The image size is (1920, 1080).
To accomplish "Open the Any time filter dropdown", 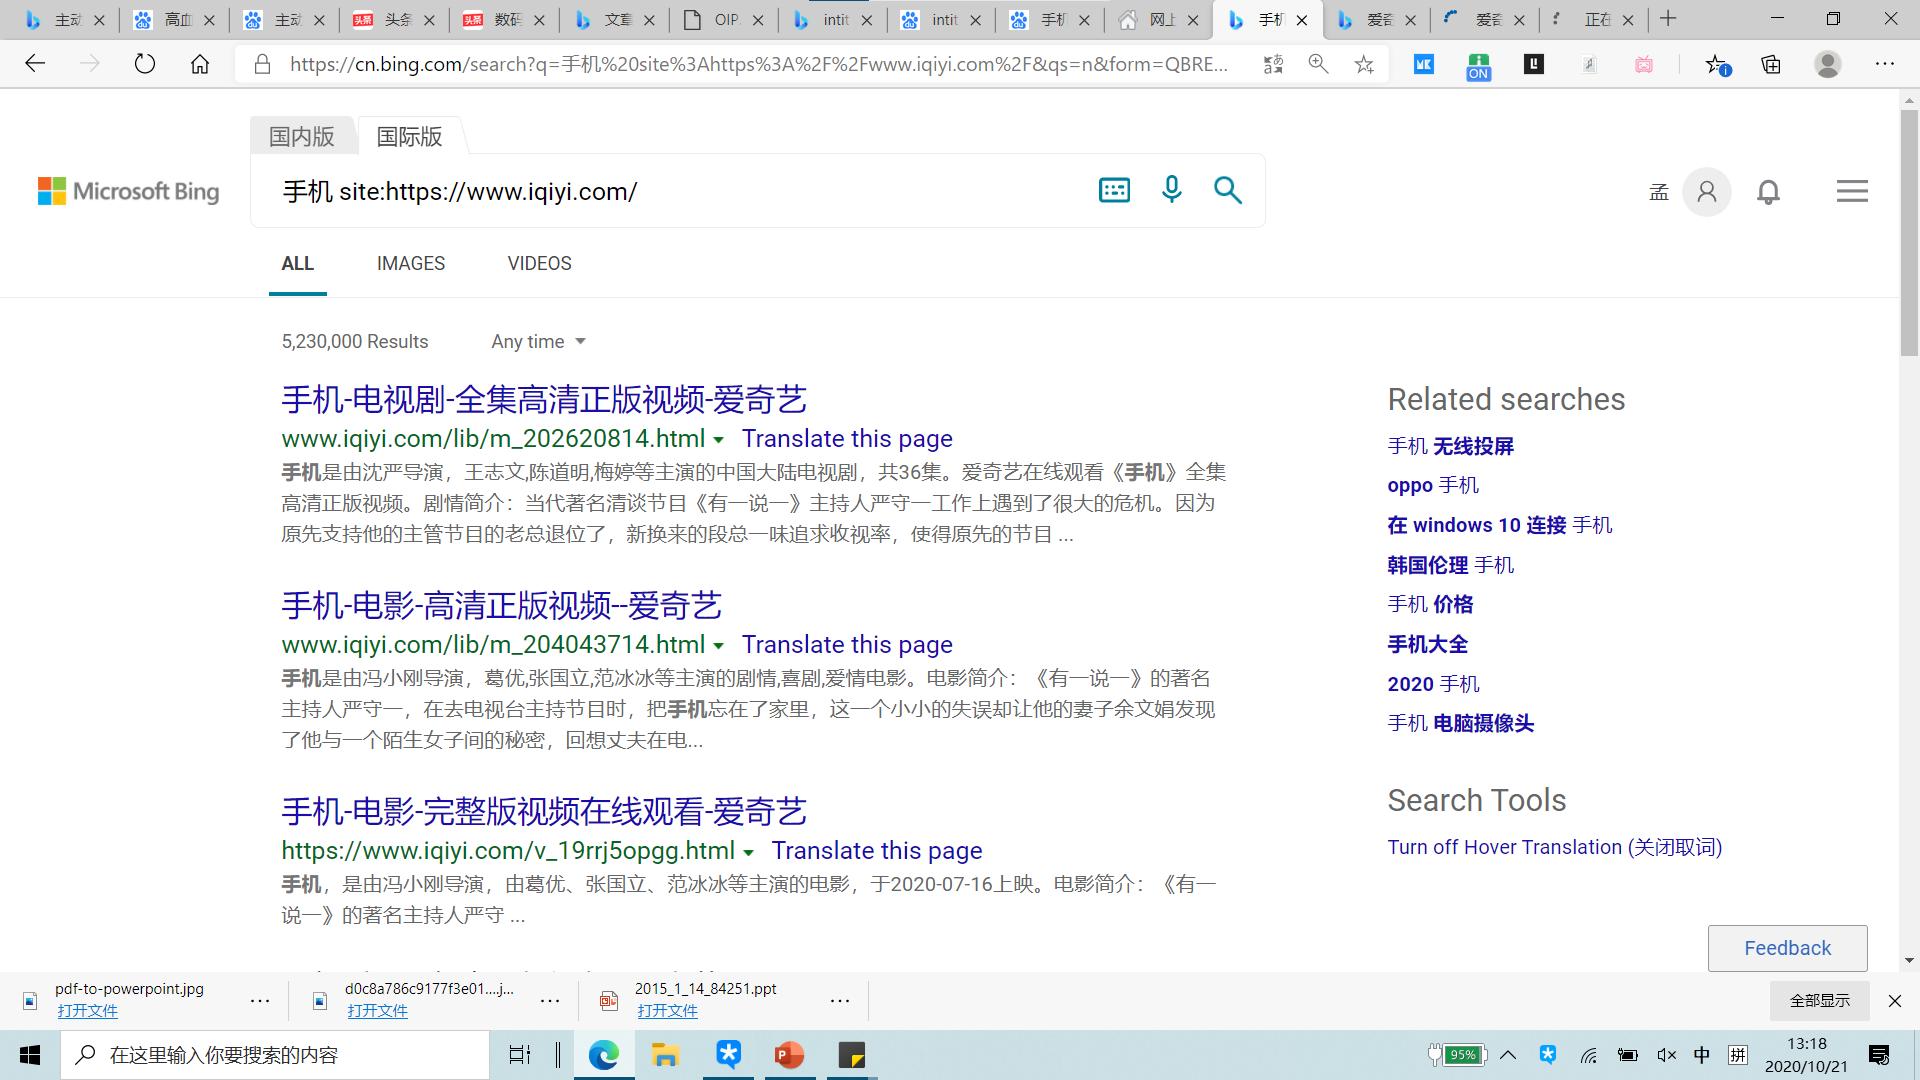I will pyautogui.click(x=537, y=341).
